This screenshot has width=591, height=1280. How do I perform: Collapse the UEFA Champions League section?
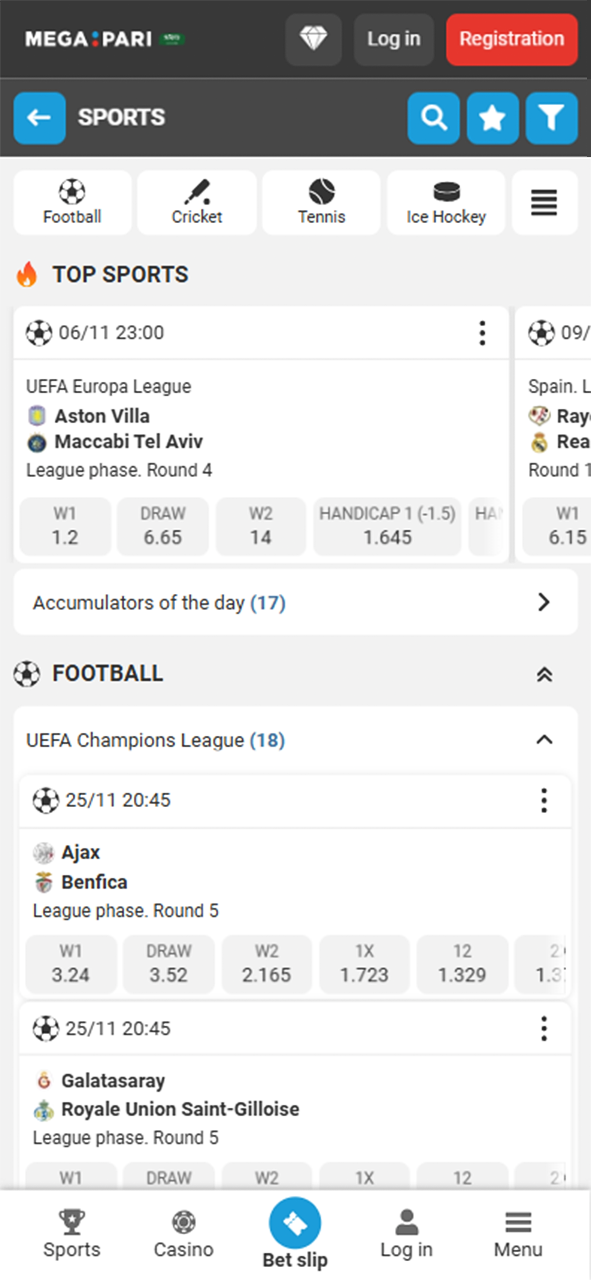tap(543, 740)
